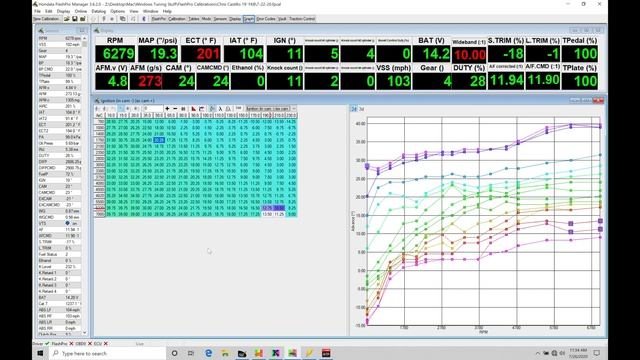Click the Traction Control toolbar button
640x360 pixels.
(302, 19)
